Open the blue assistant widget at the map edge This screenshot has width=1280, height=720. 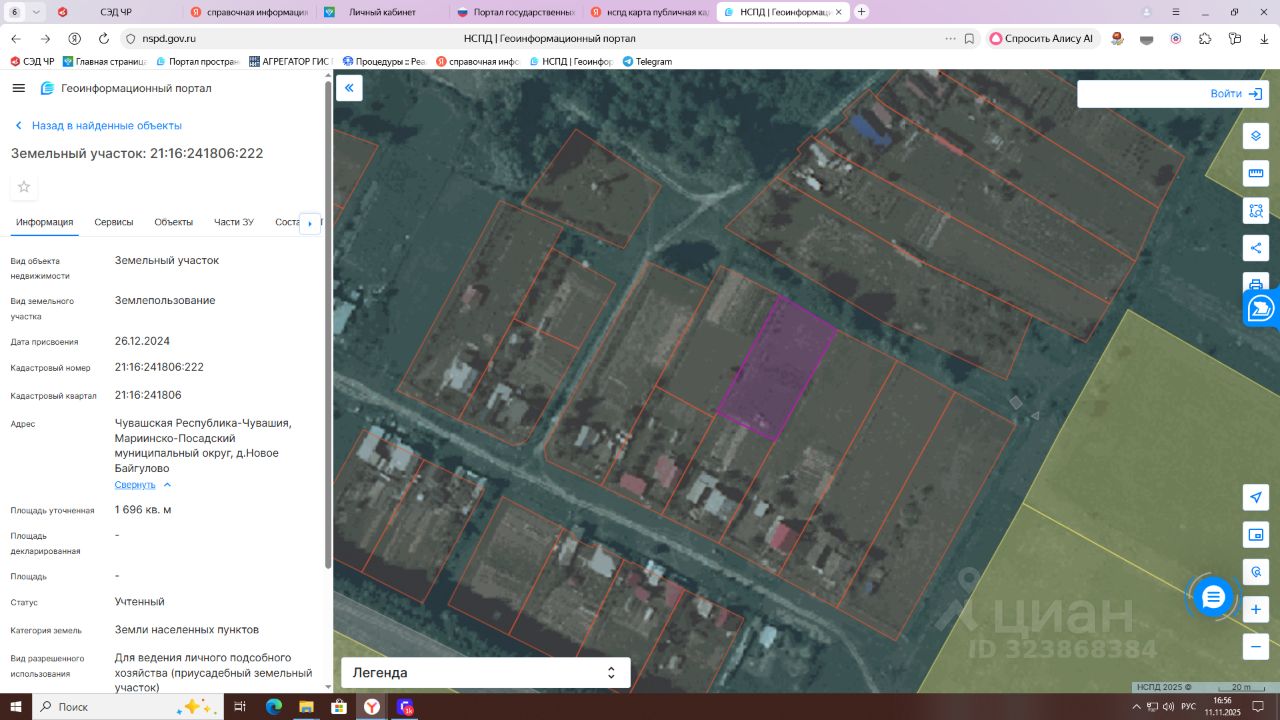(x=1262, y=308)
